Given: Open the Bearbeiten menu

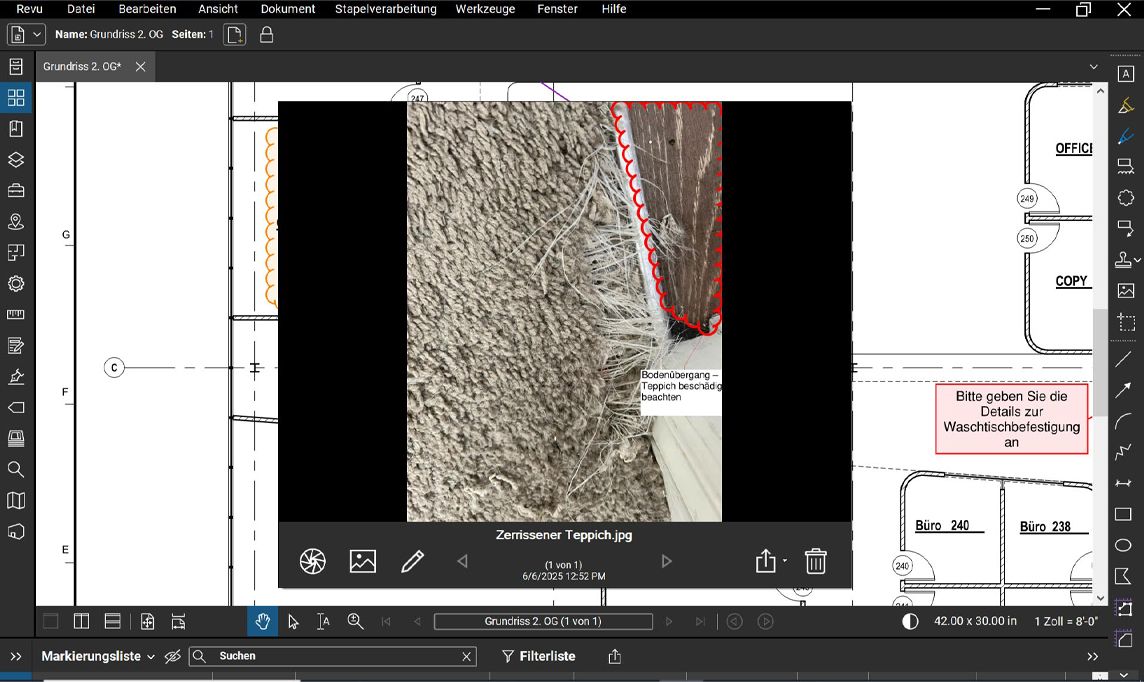Looking at the screenshot, I should click(147, 9).
